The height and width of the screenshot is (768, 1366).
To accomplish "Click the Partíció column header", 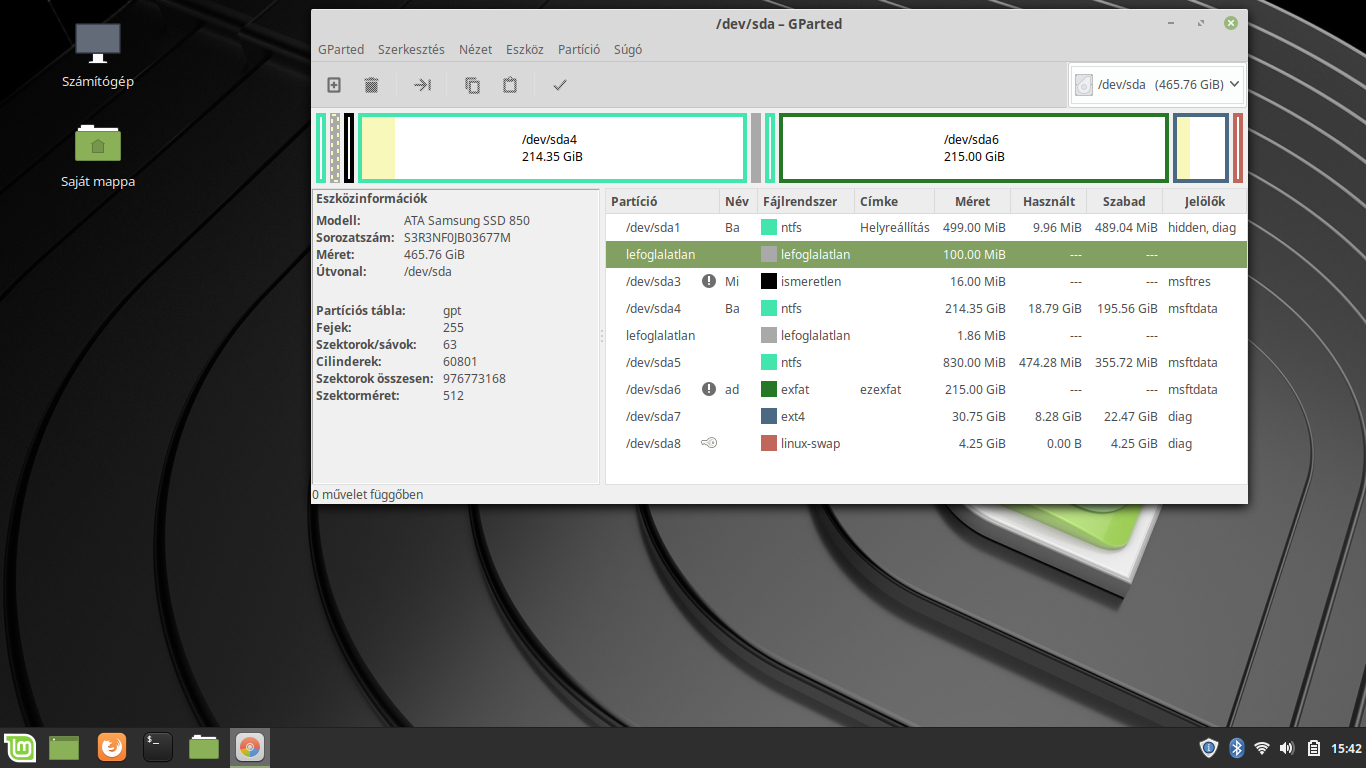I will pos(663,201).
